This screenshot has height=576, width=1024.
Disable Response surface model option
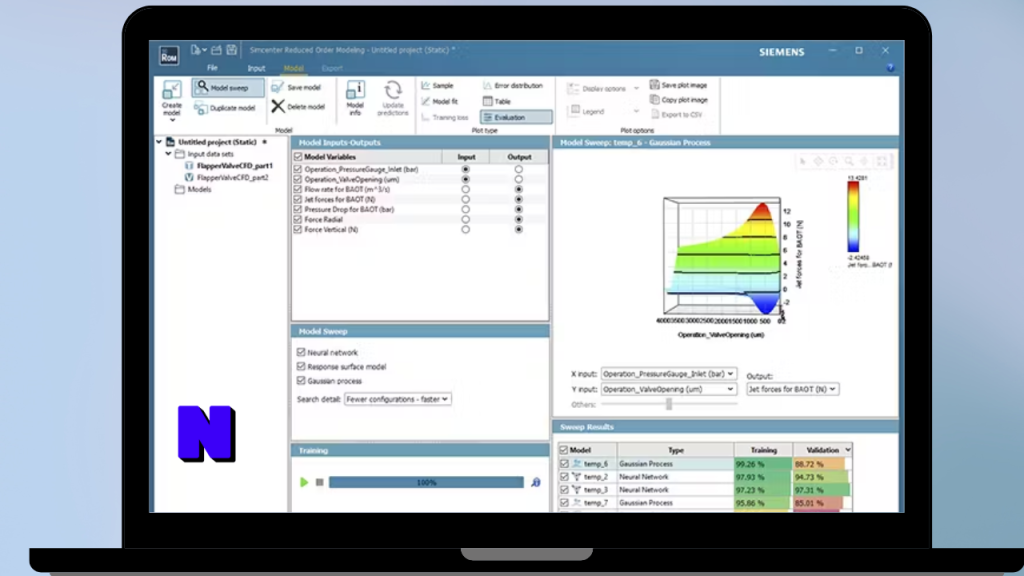click(x=301, y=366)
